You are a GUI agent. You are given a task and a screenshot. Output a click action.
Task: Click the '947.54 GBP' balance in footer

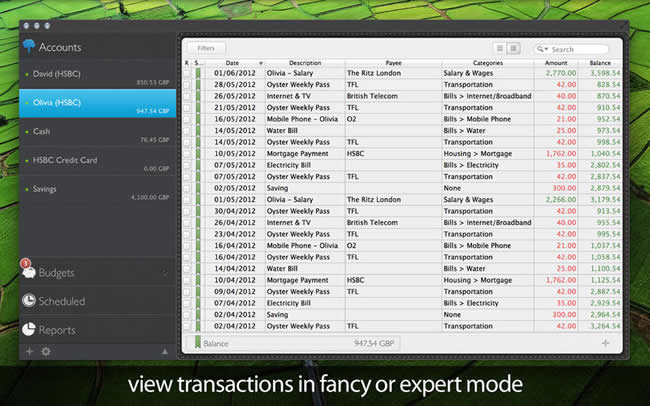click(374, 343)
